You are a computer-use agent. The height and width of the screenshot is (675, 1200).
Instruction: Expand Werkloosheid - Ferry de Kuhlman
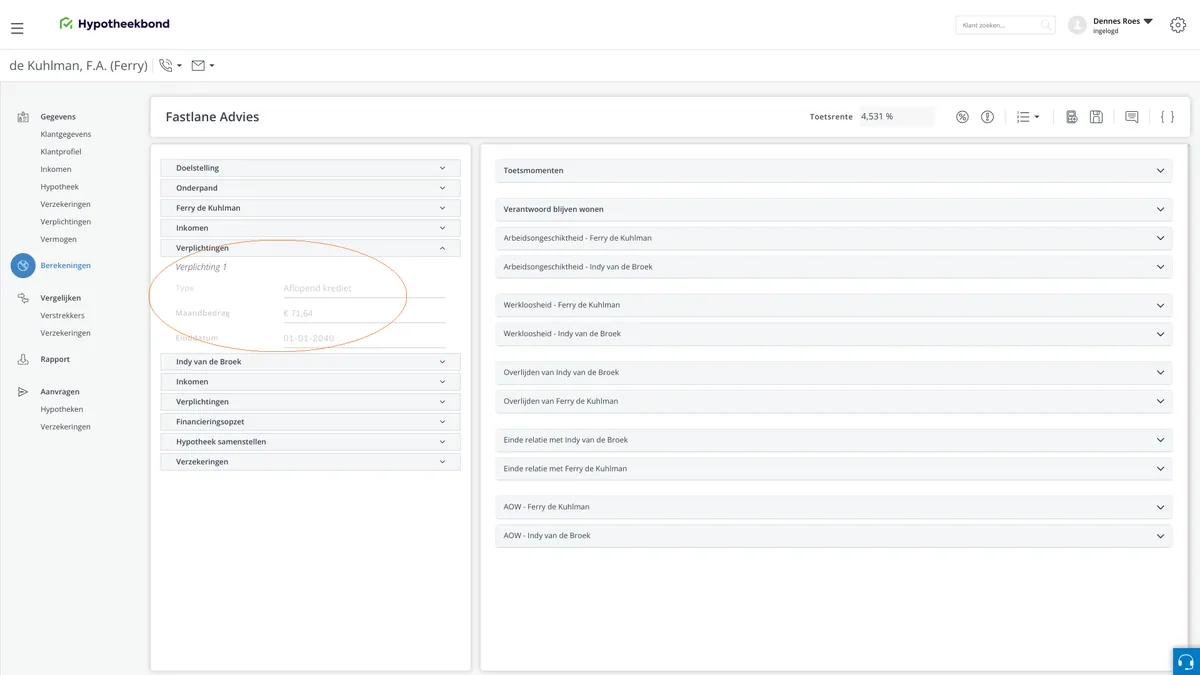point(834,305)
